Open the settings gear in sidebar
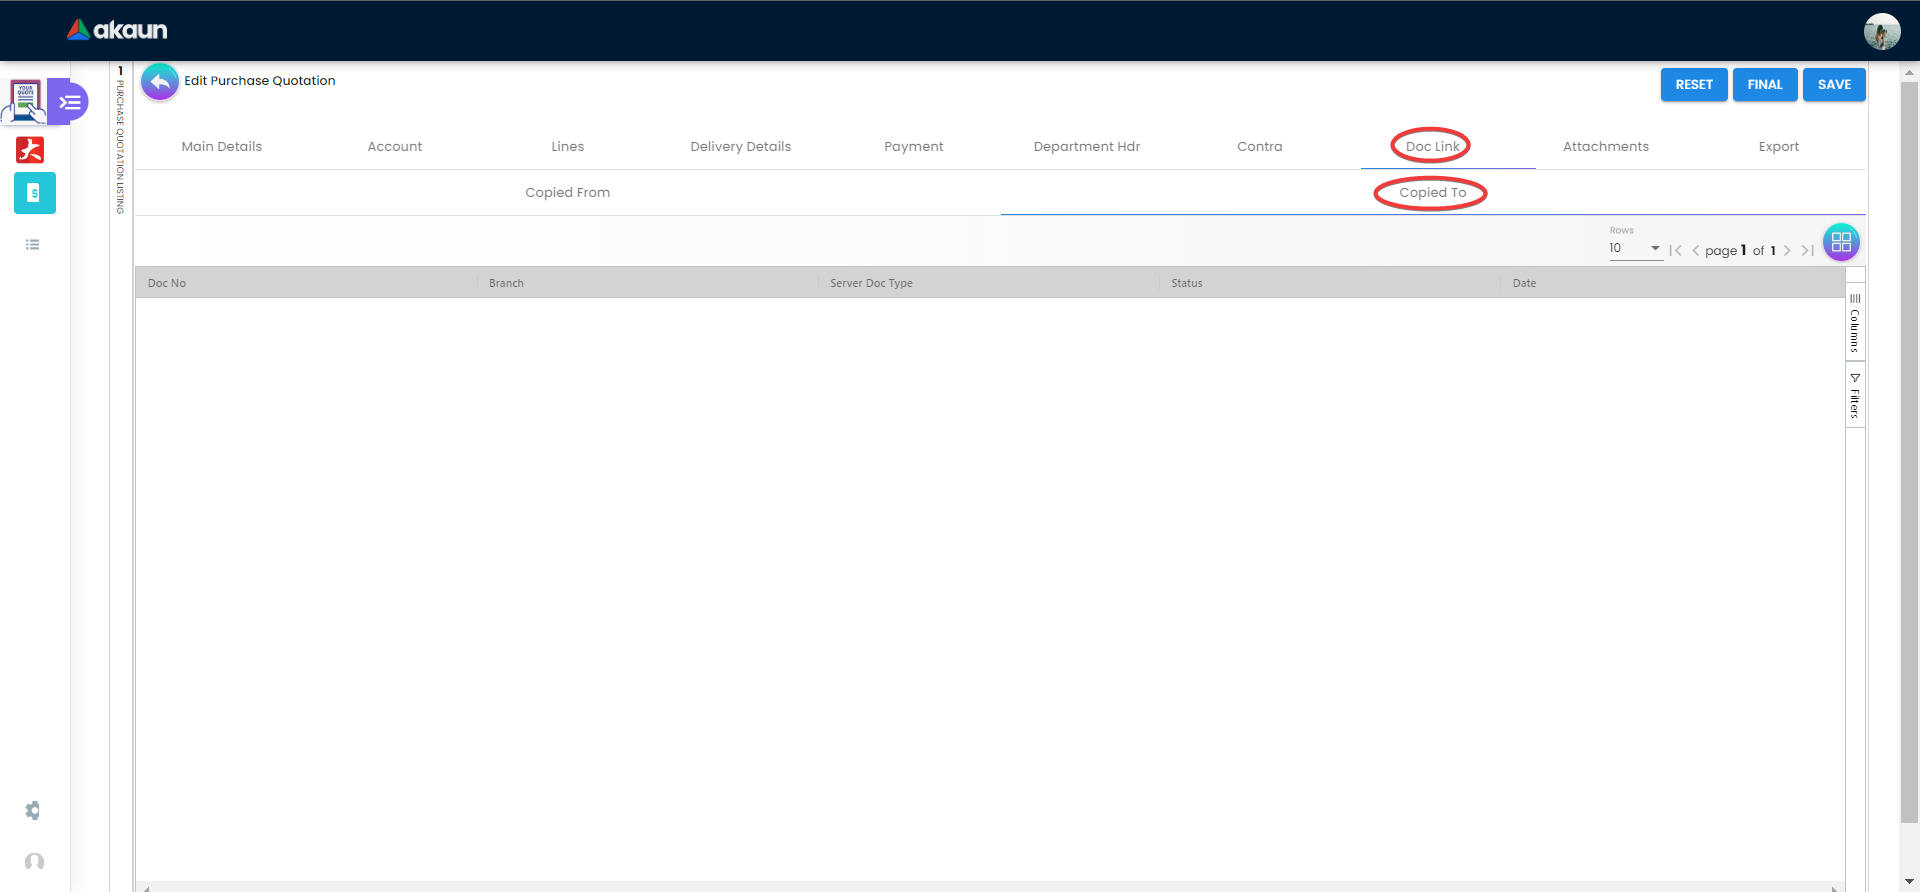 click(x=33, y=810)
